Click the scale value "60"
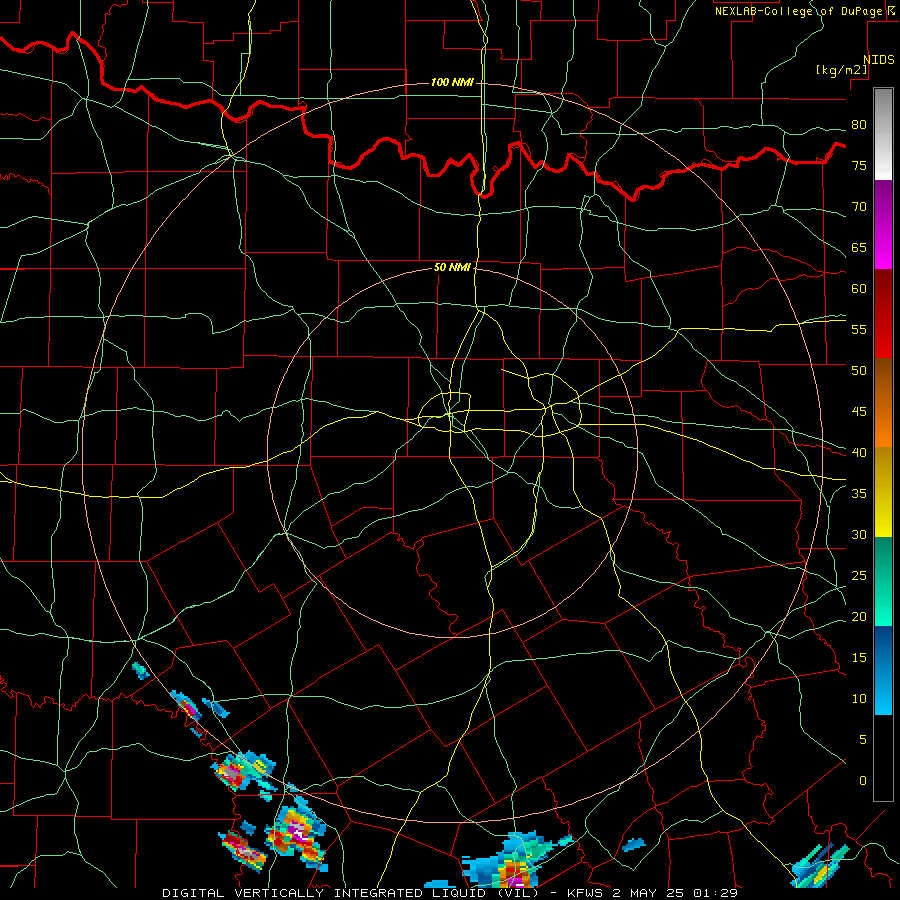900x900 pixels. click(859, 289)
